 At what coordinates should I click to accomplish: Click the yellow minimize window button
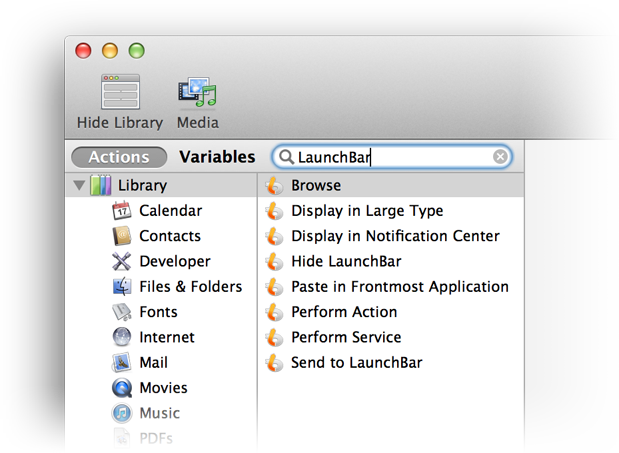point(110,51)
